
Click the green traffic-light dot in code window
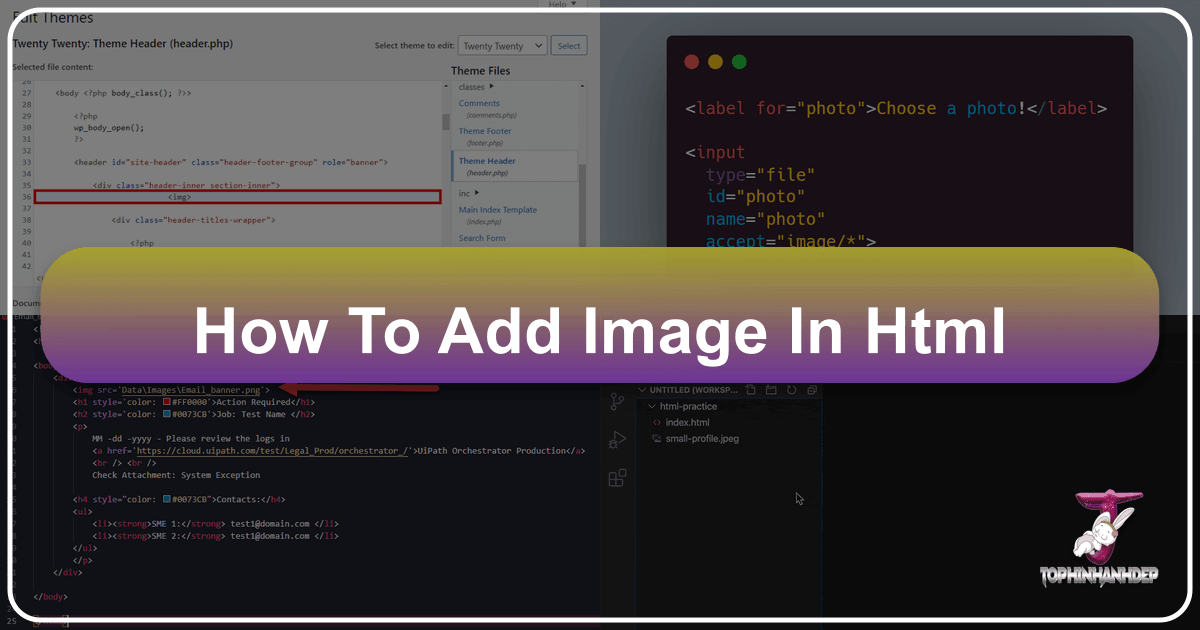739,62
